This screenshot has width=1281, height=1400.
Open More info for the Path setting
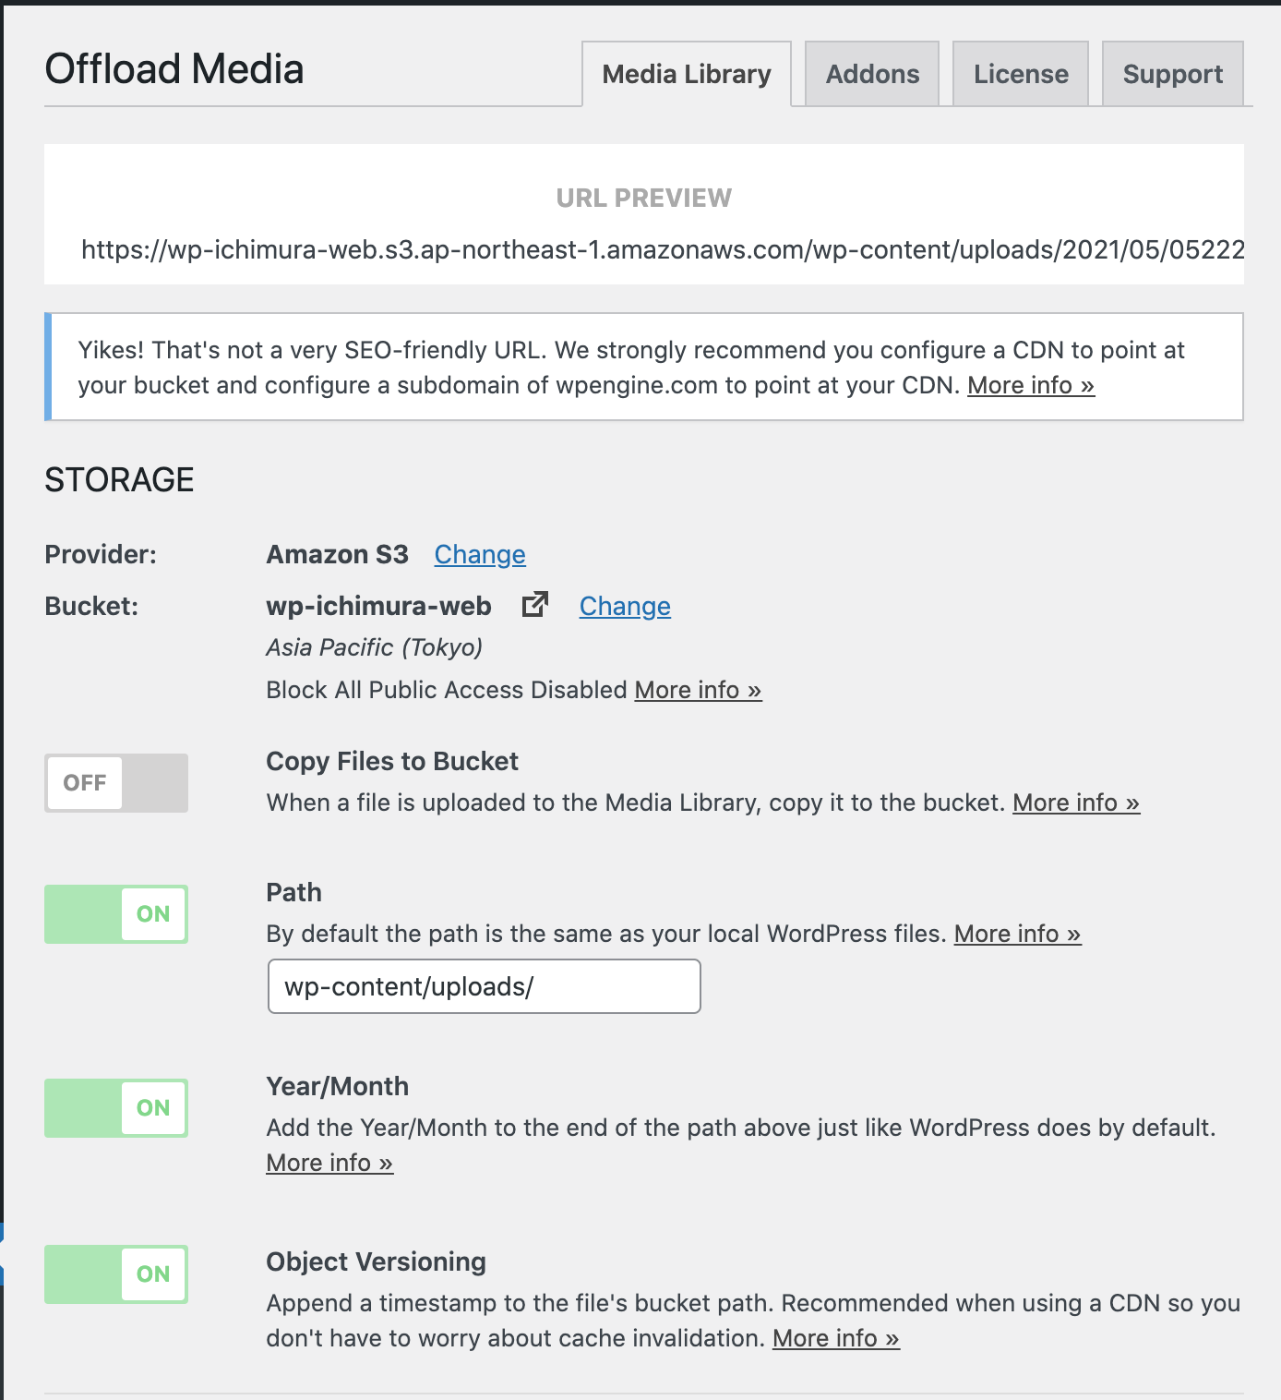click(1017, 934)
